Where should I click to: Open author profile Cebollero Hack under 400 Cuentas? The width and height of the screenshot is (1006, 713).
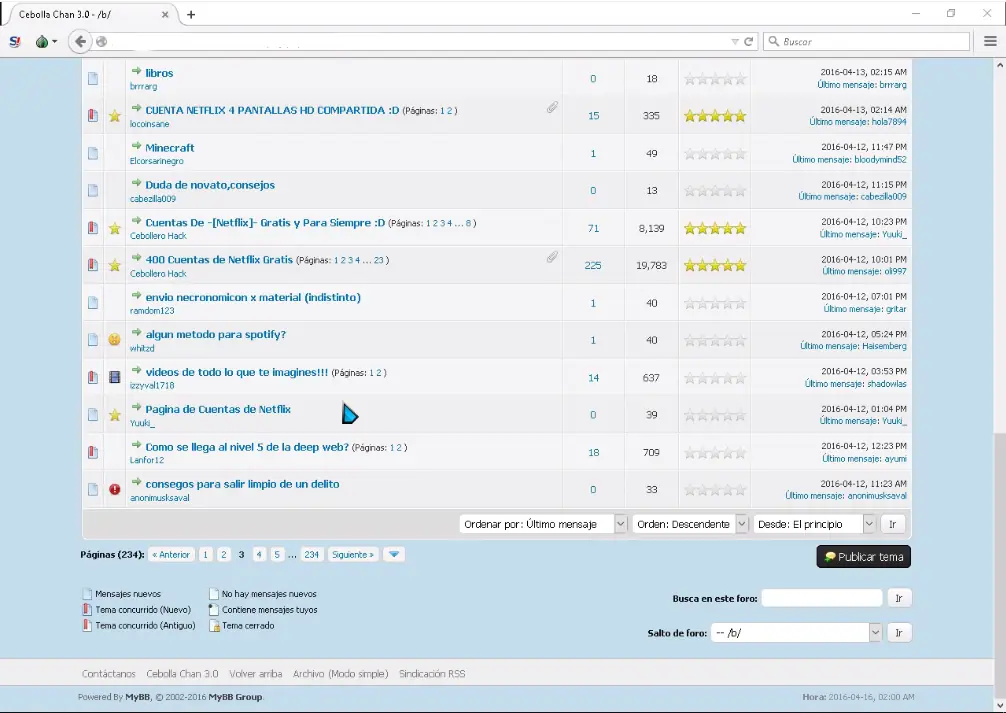pos(158,273)
